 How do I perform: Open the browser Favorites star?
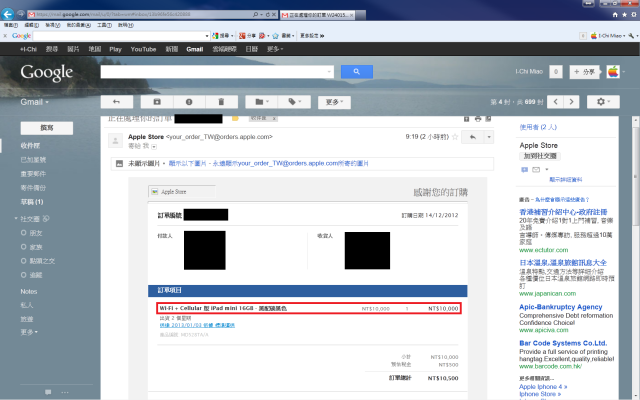[624, 15]
